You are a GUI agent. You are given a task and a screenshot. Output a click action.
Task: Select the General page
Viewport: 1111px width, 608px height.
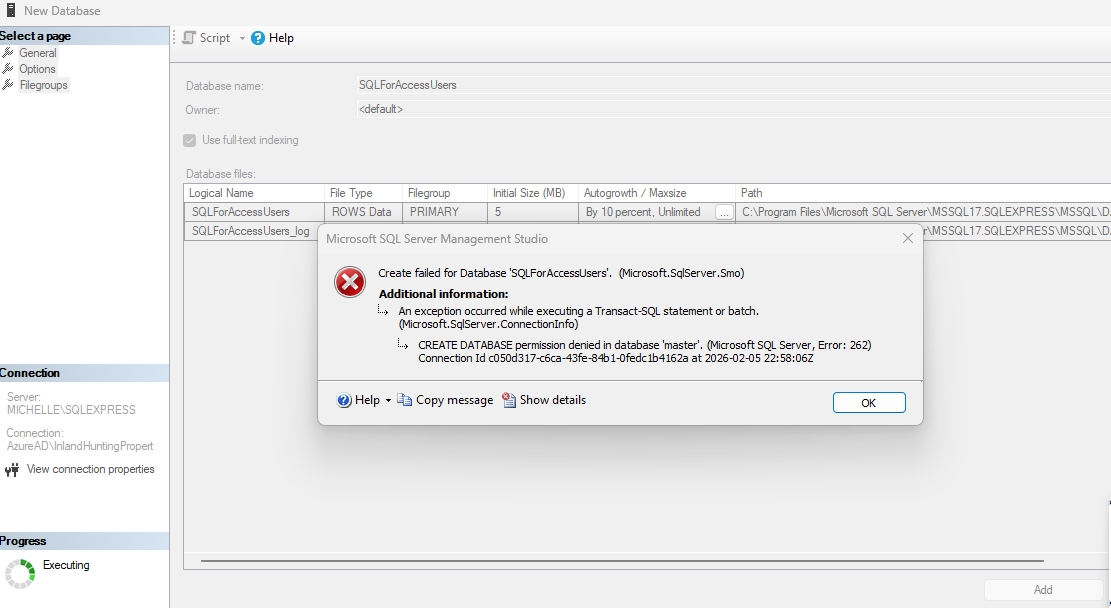[38, 53]
